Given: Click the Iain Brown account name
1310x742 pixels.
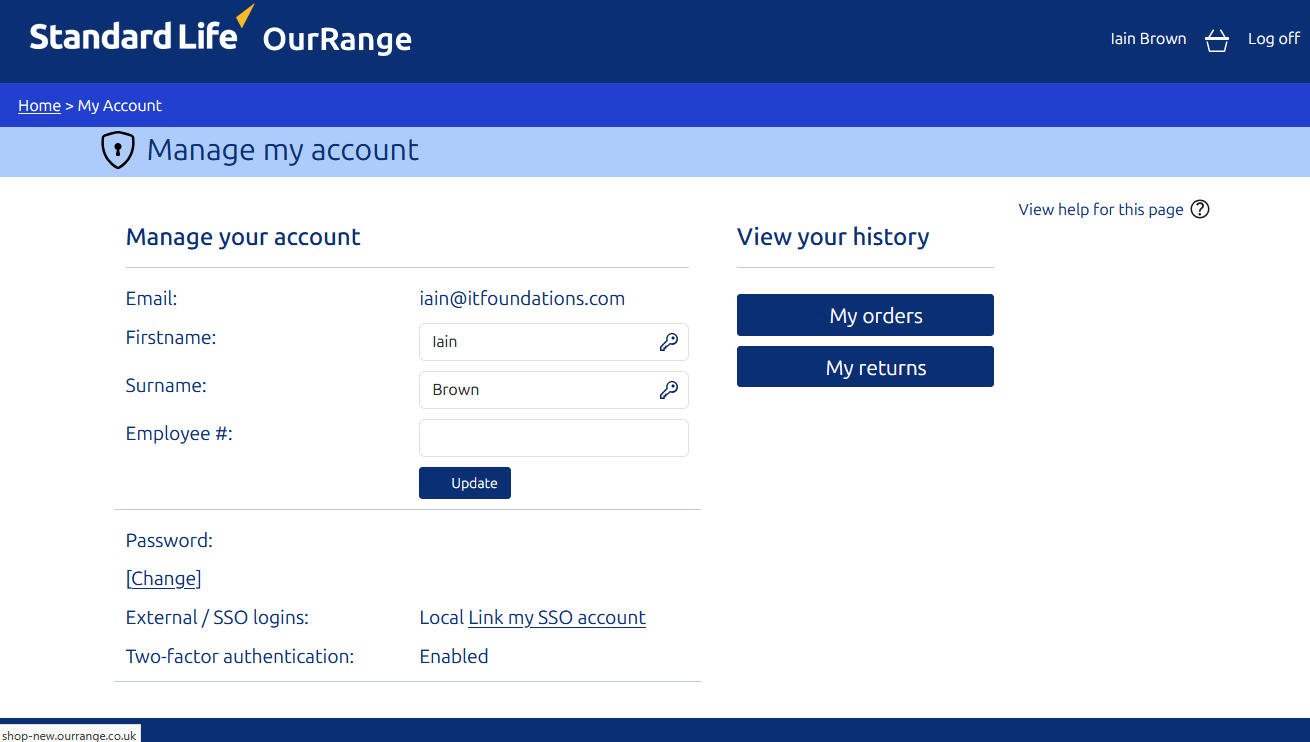Looking at the screenshot, I should (1147, 38).
